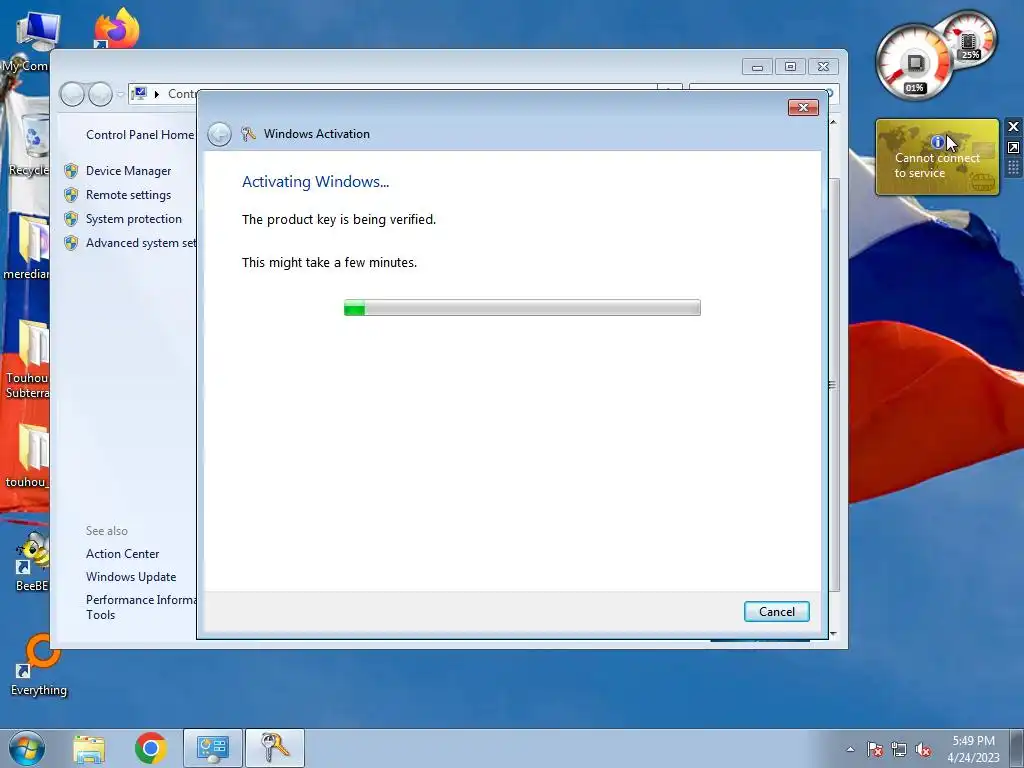This screenshot has height=768, width=1024.
Task: Click the Control Panel vertical scrollbar
Action: click(x=833, y=384)
